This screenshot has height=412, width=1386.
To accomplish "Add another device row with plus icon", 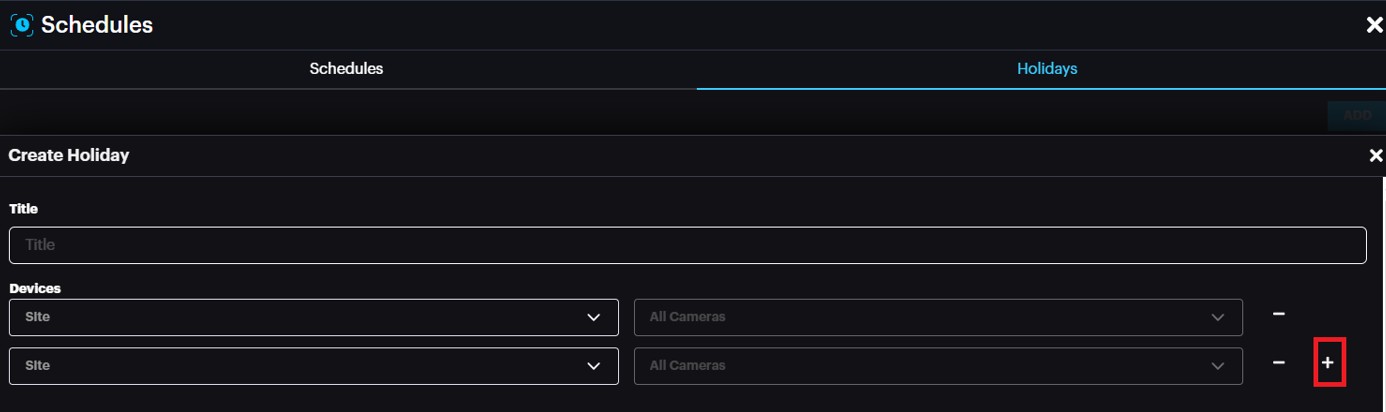I will (1328, 363).
